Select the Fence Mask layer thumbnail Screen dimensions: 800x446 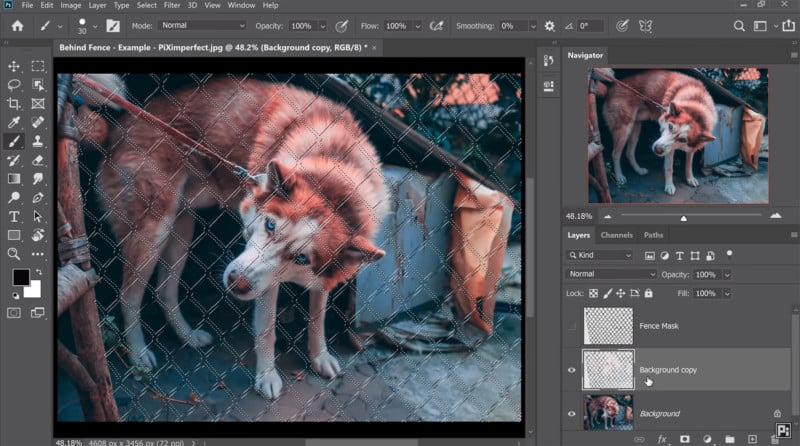(608, 326)
